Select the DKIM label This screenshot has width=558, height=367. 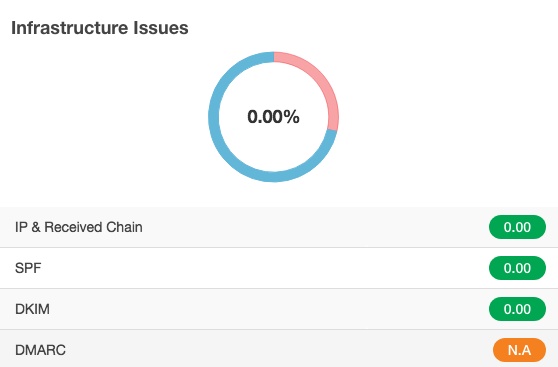(32, 309)
